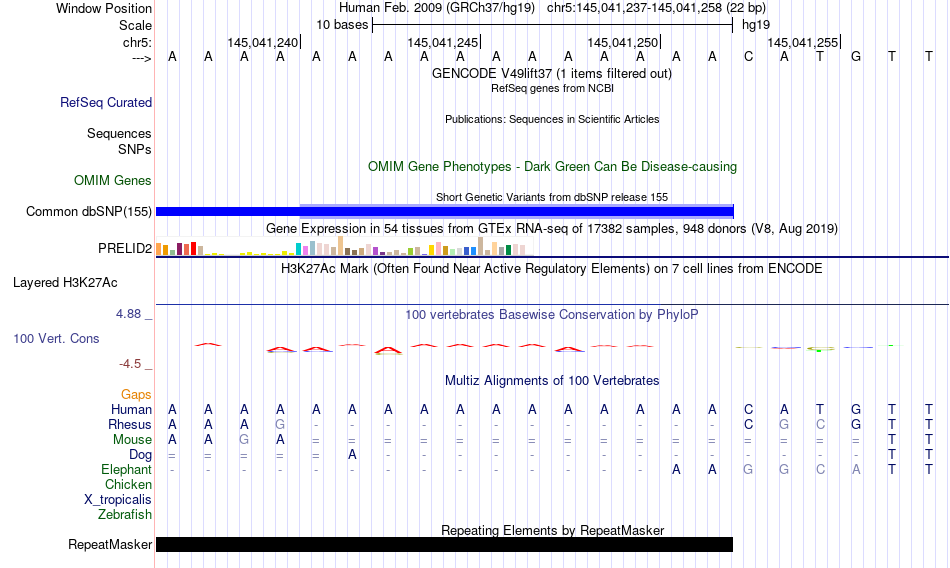This screenshot has width=950, height=568.
Task: Select the Dog species row label
Action: click(141, 455)
